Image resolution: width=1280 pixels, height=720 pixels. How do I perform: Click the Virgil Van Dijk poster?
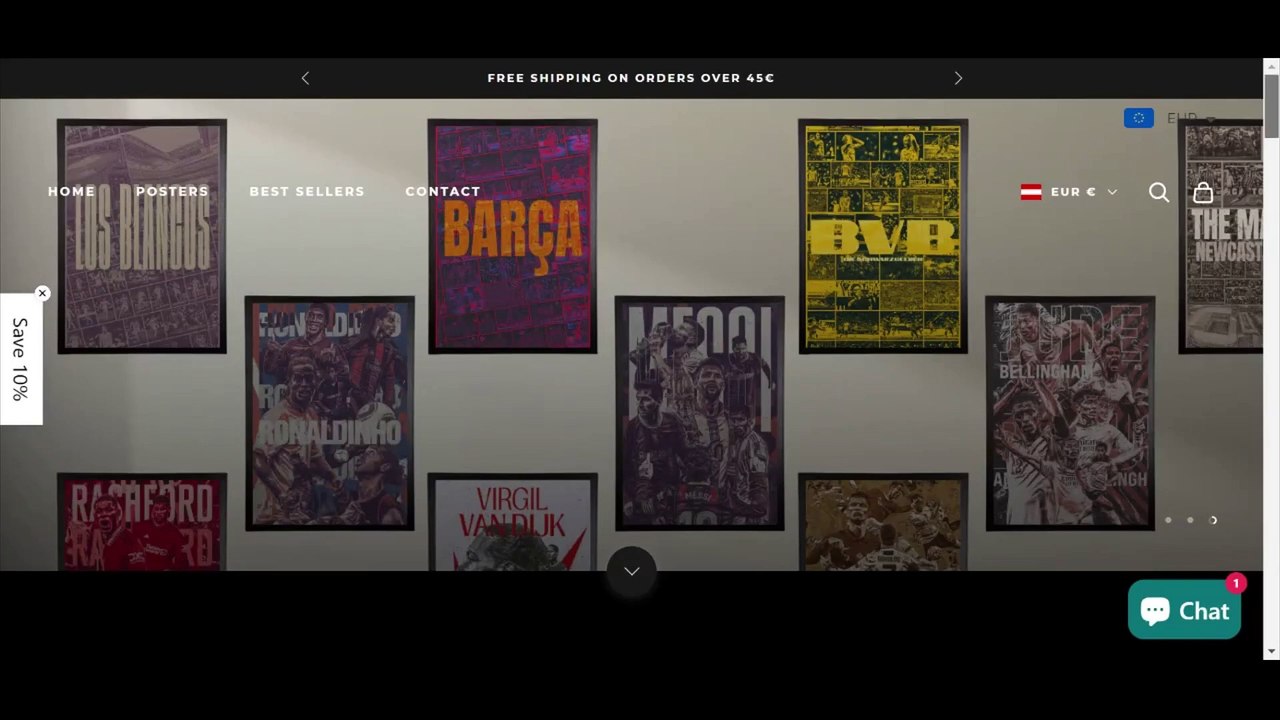(512, 522)
